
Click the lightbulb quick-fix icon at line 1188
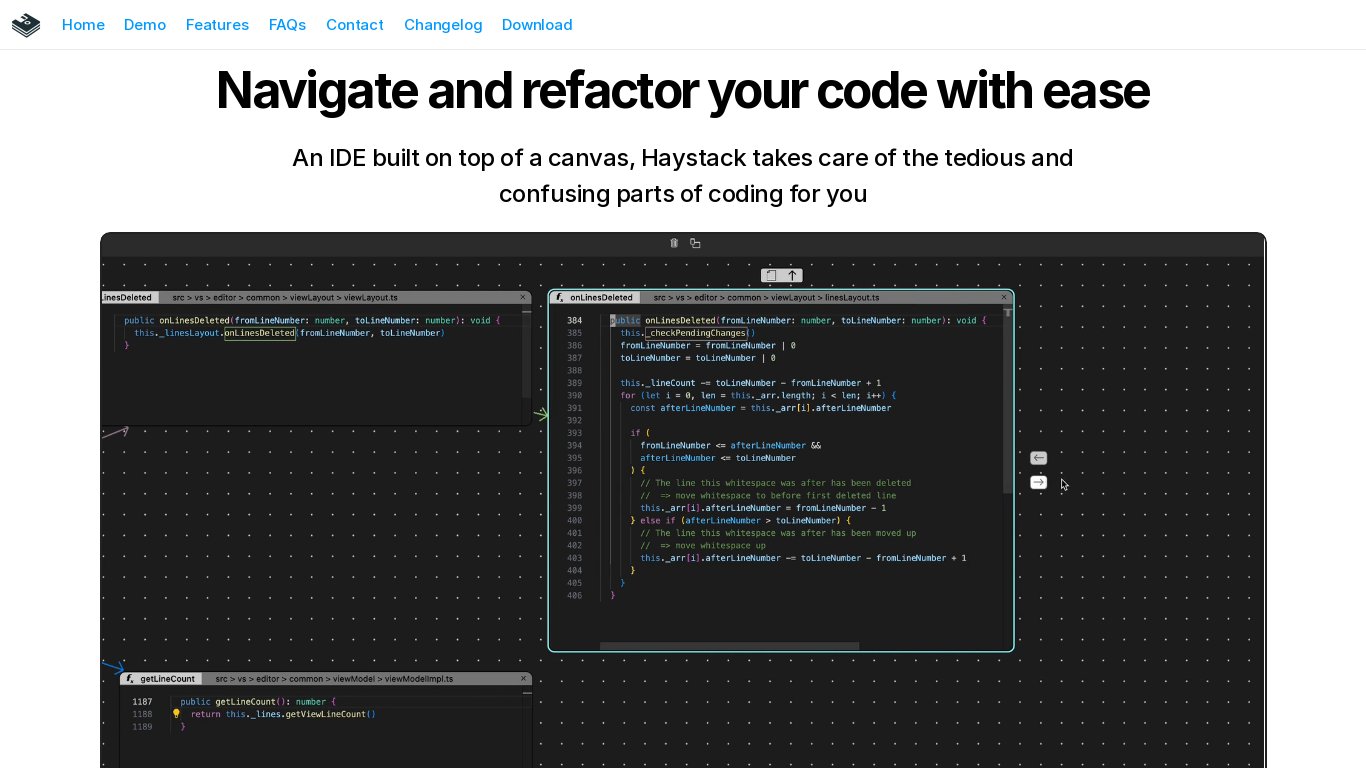[177, 714]
